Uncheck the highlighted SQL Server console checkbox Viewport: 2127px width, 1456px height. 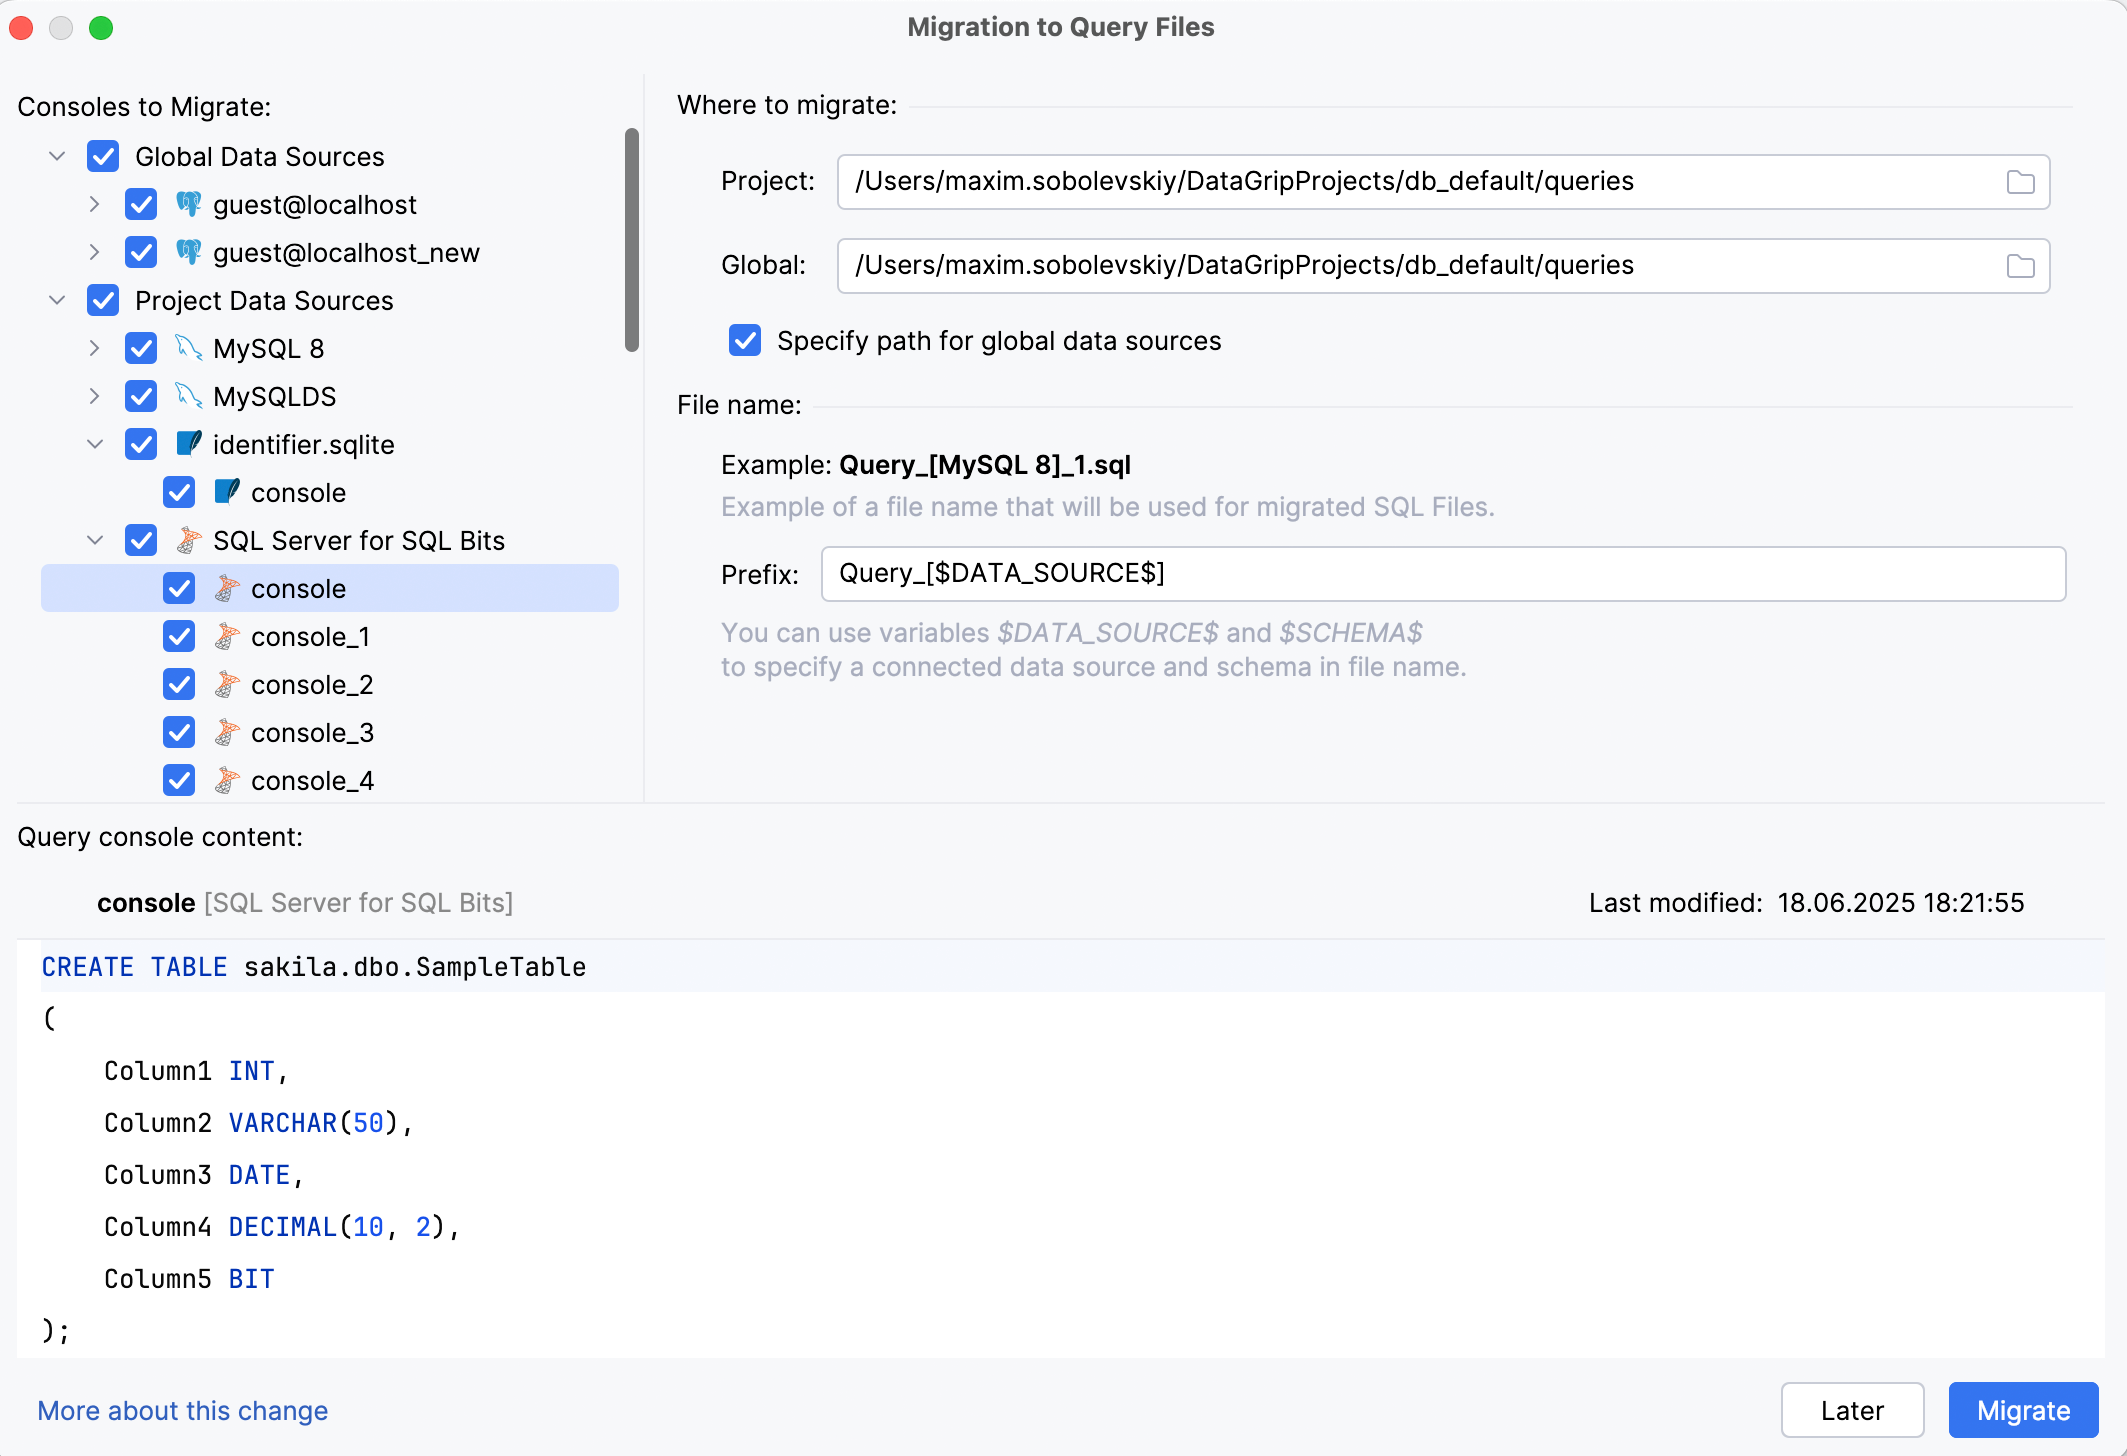[179, 589]
